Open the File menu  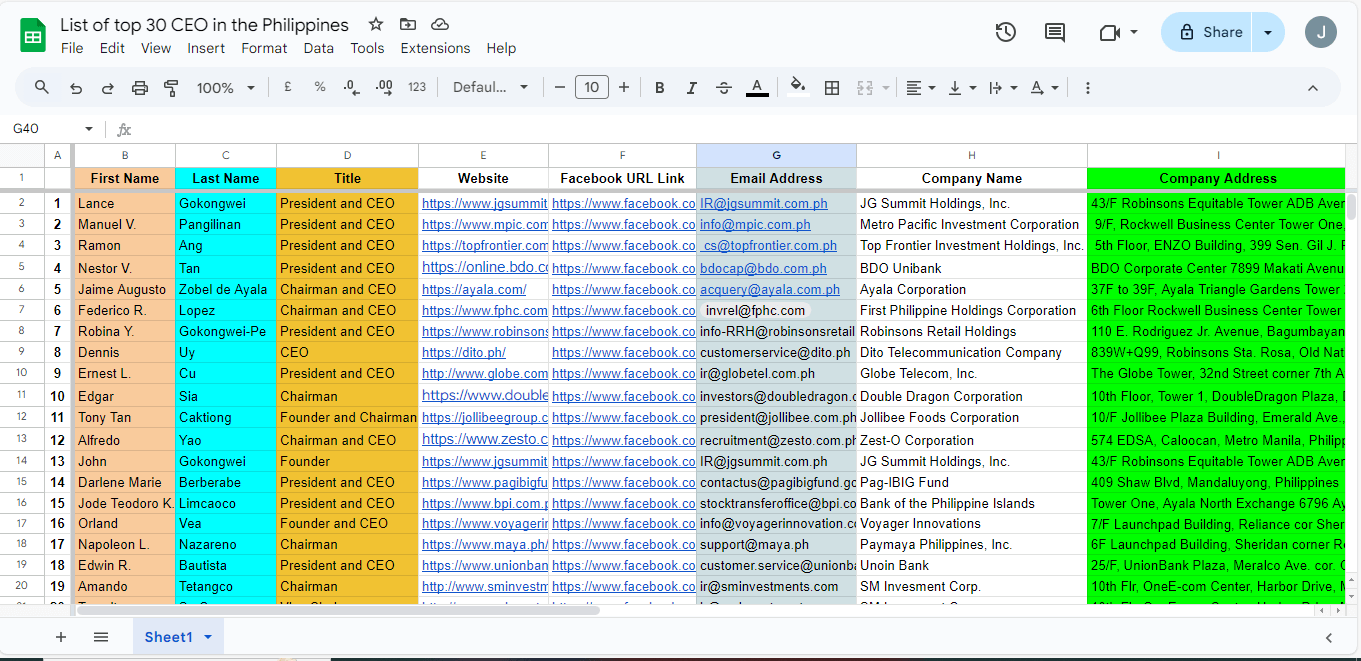(x=72, y=48)
